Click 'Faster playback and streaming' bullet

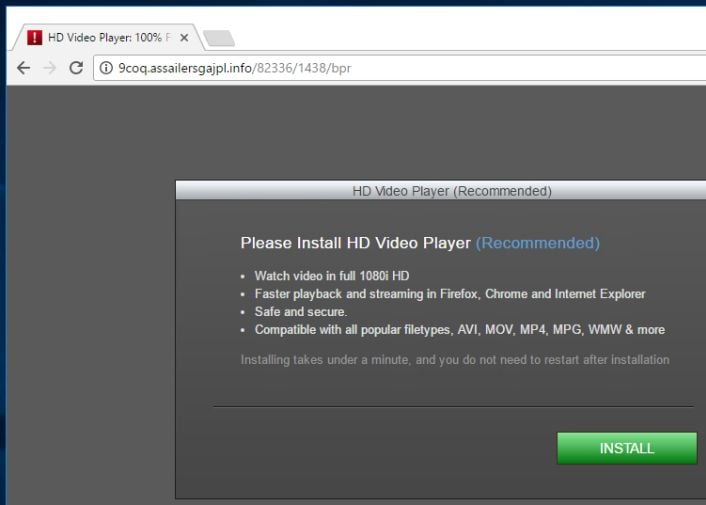coord(450,294)
